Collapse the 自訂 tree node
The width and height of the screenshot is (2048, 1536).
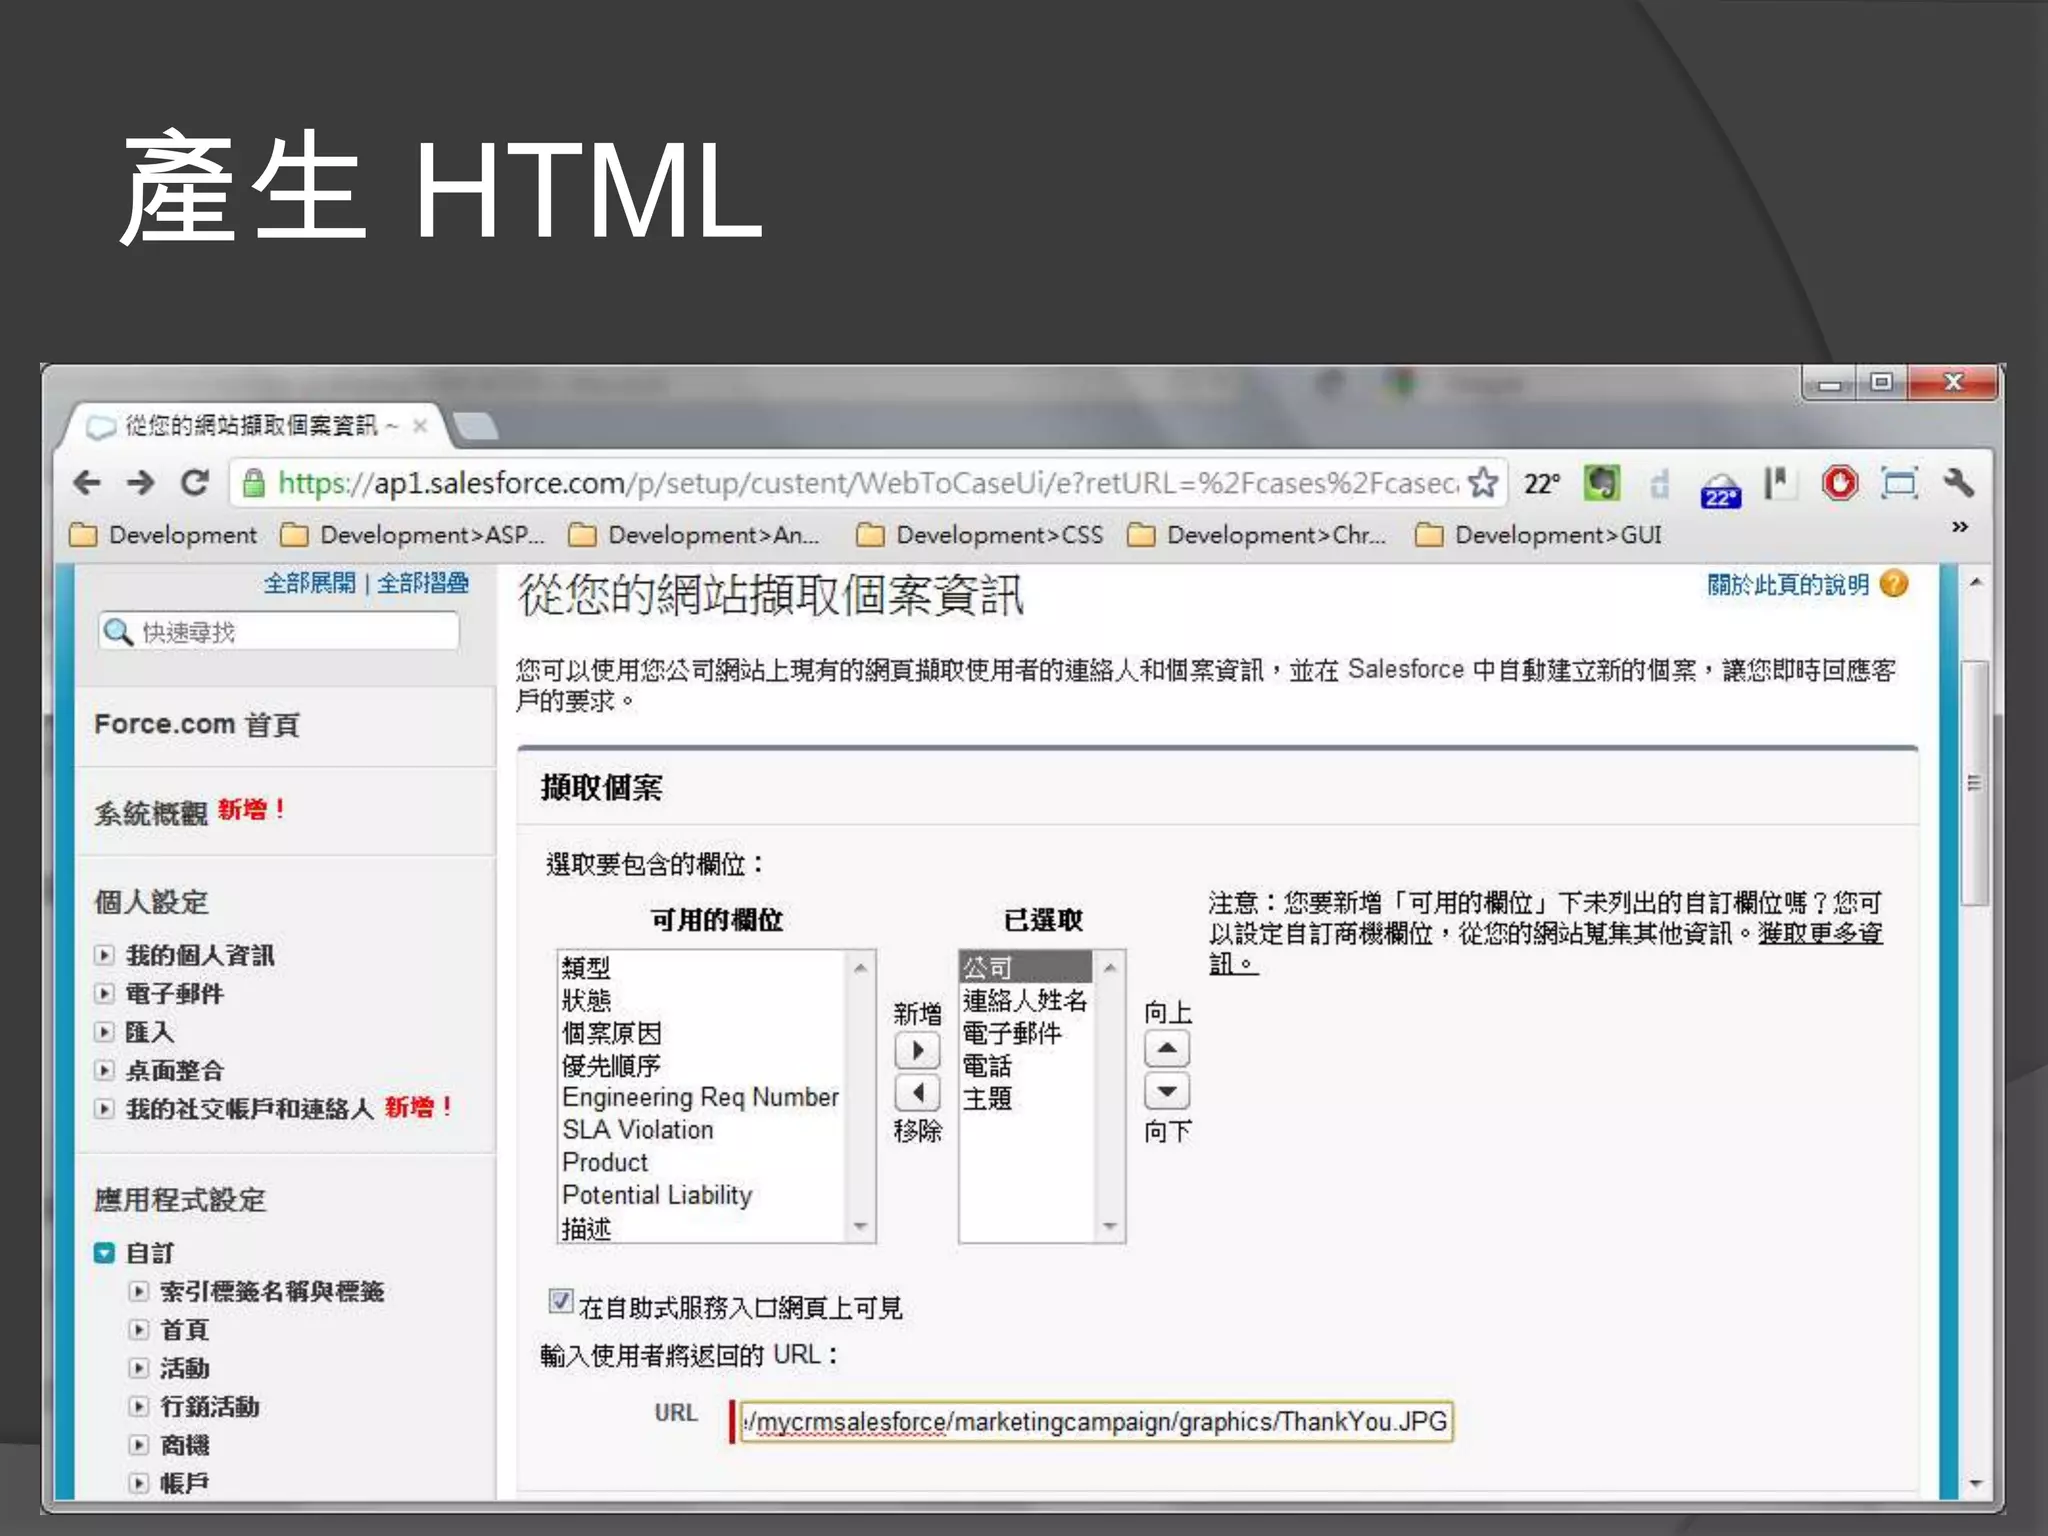(104, 1253)
